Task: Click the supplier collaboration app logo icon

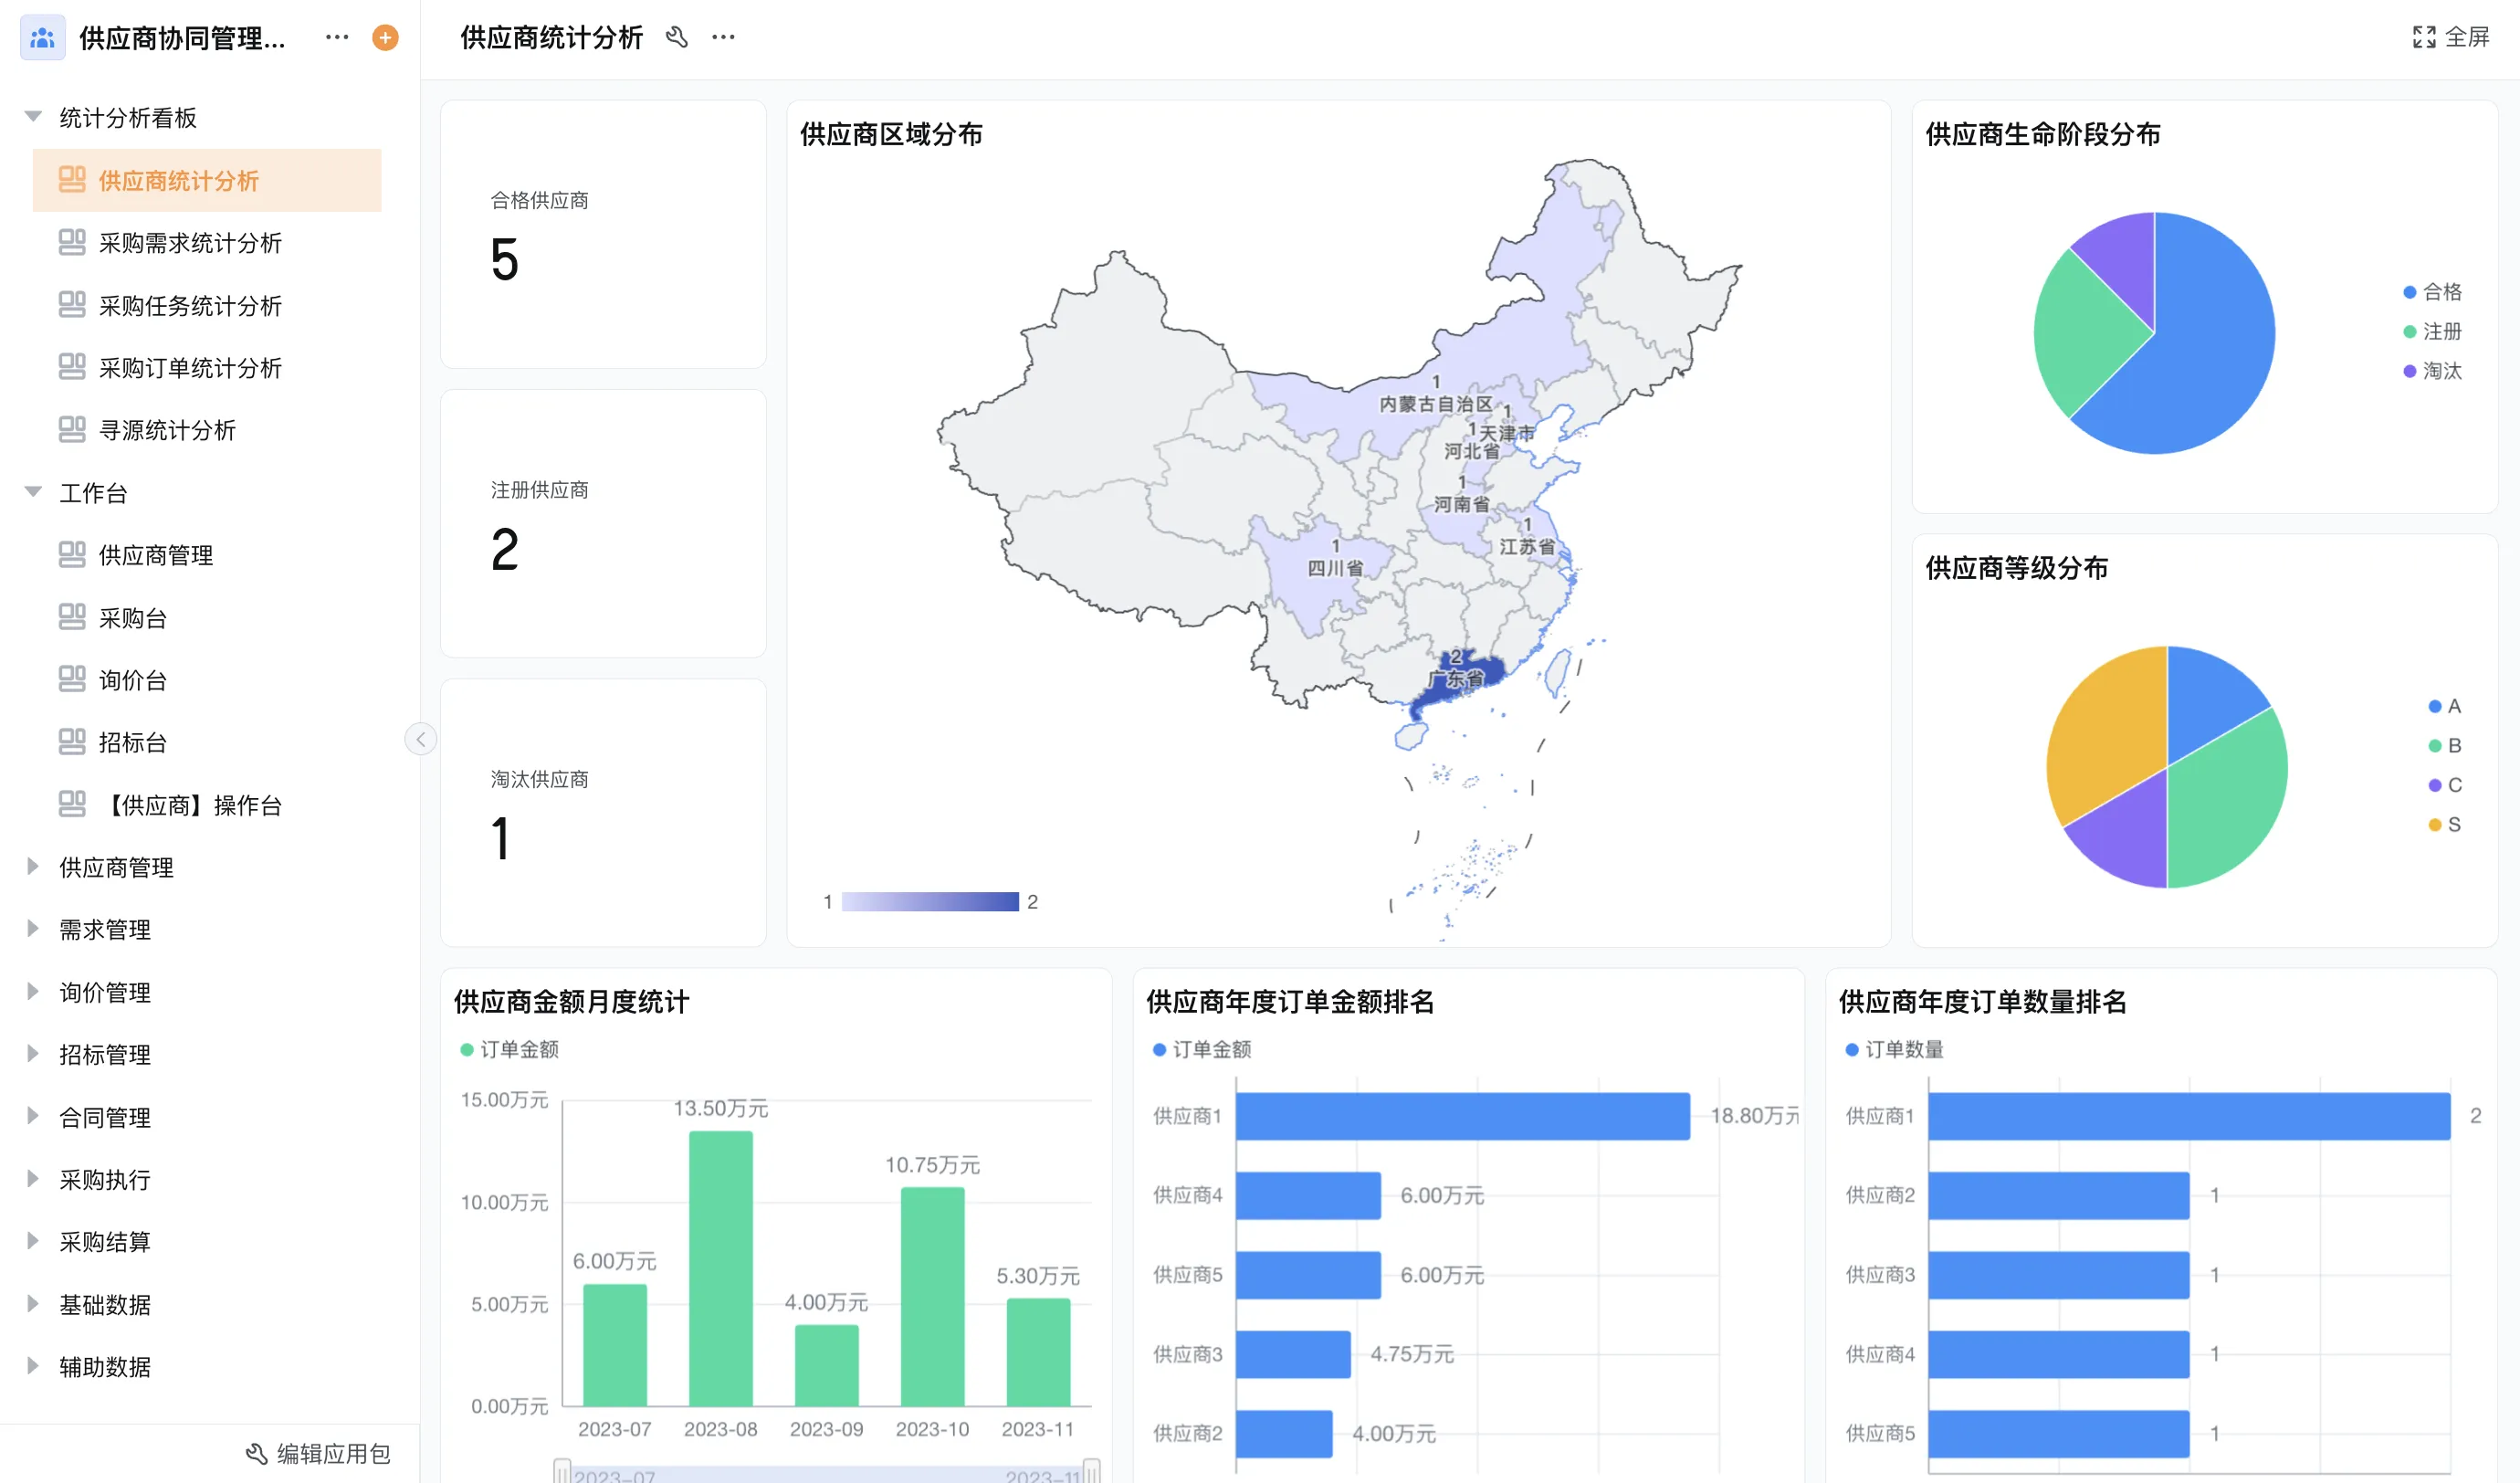Action: [x=42, y=38]
